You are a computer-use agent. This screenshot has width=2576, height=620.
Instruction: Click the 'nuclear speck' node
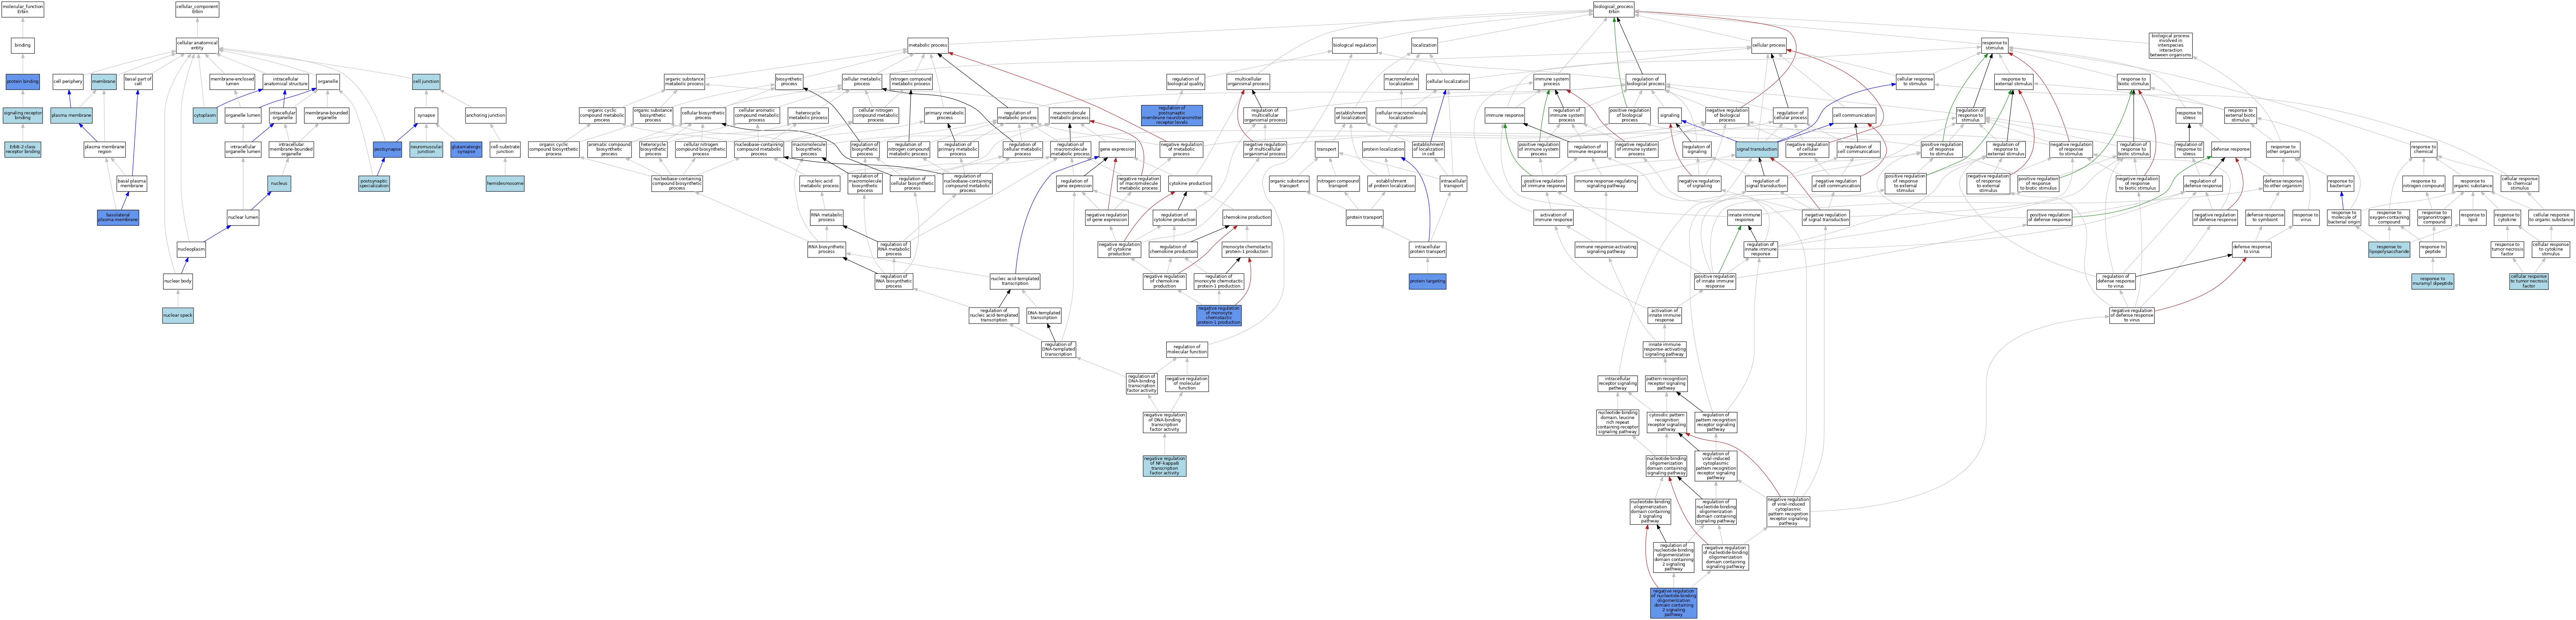(x=178, y=316)
